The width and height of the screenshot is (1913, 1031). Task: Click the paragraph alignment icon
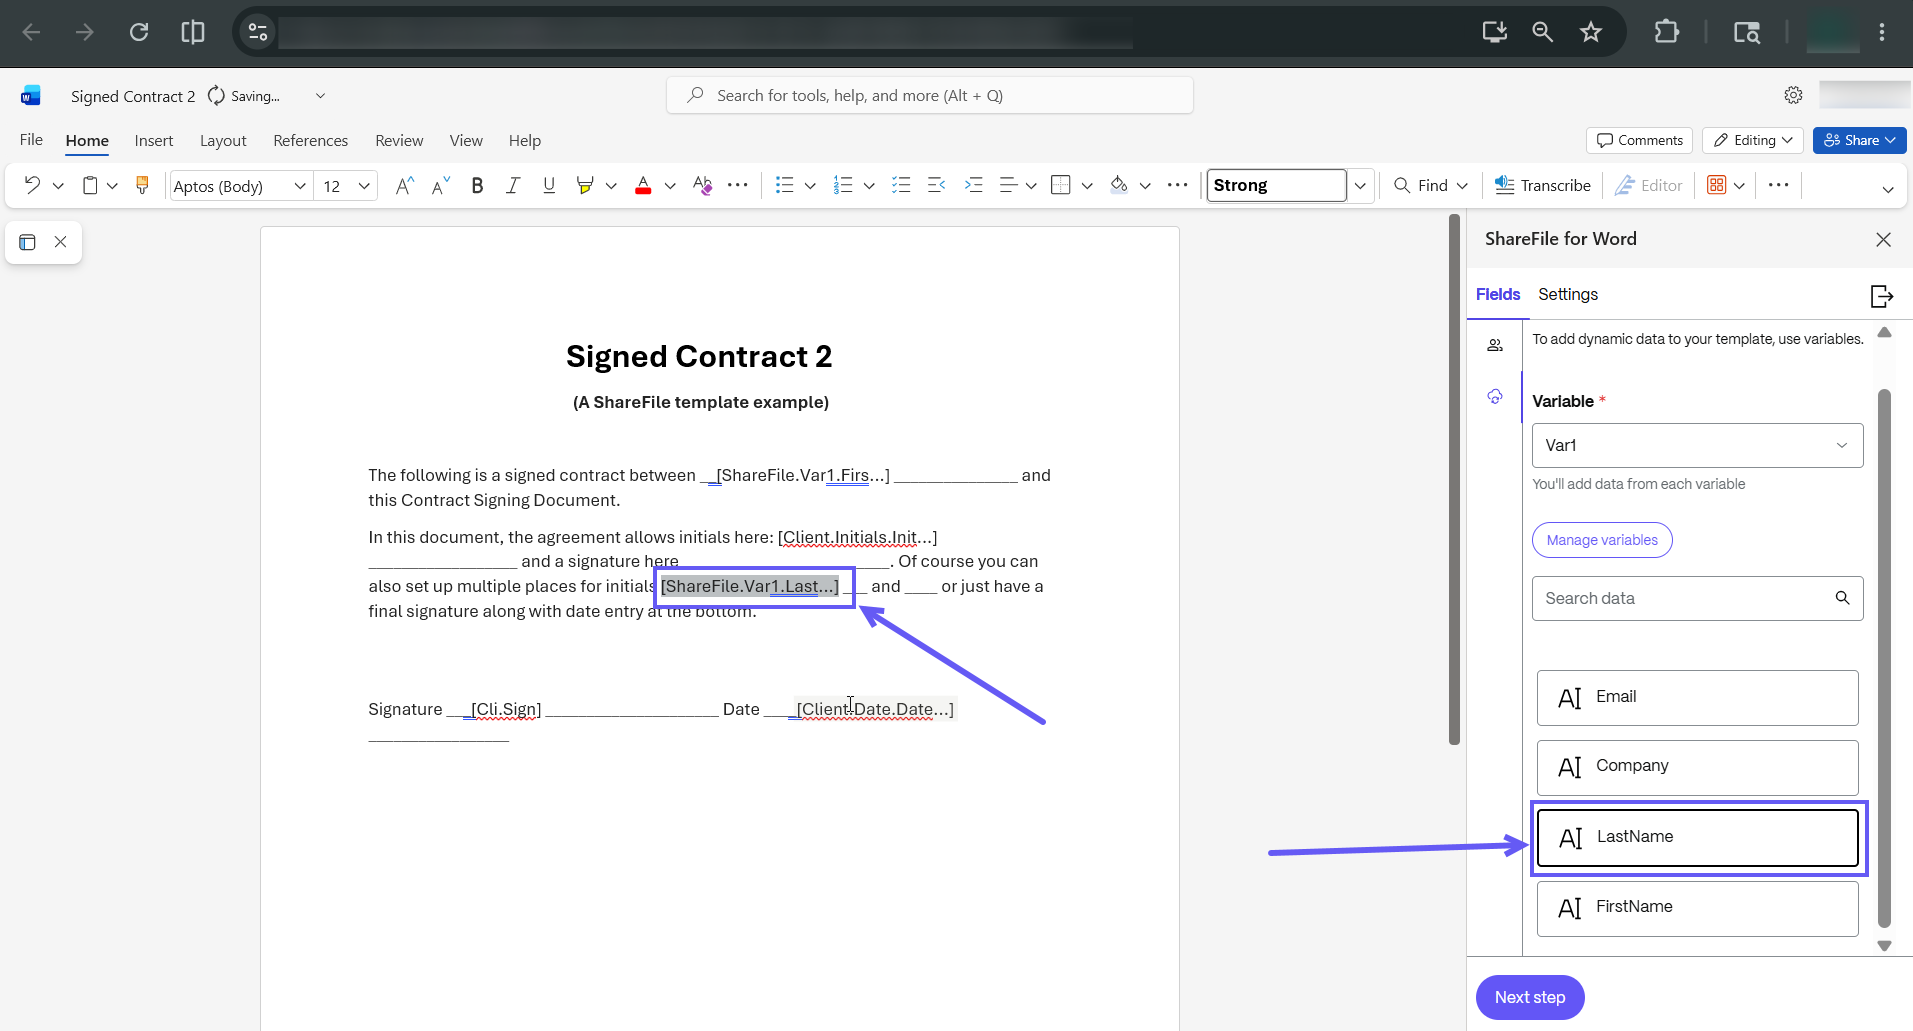[x=1009, y=185]
